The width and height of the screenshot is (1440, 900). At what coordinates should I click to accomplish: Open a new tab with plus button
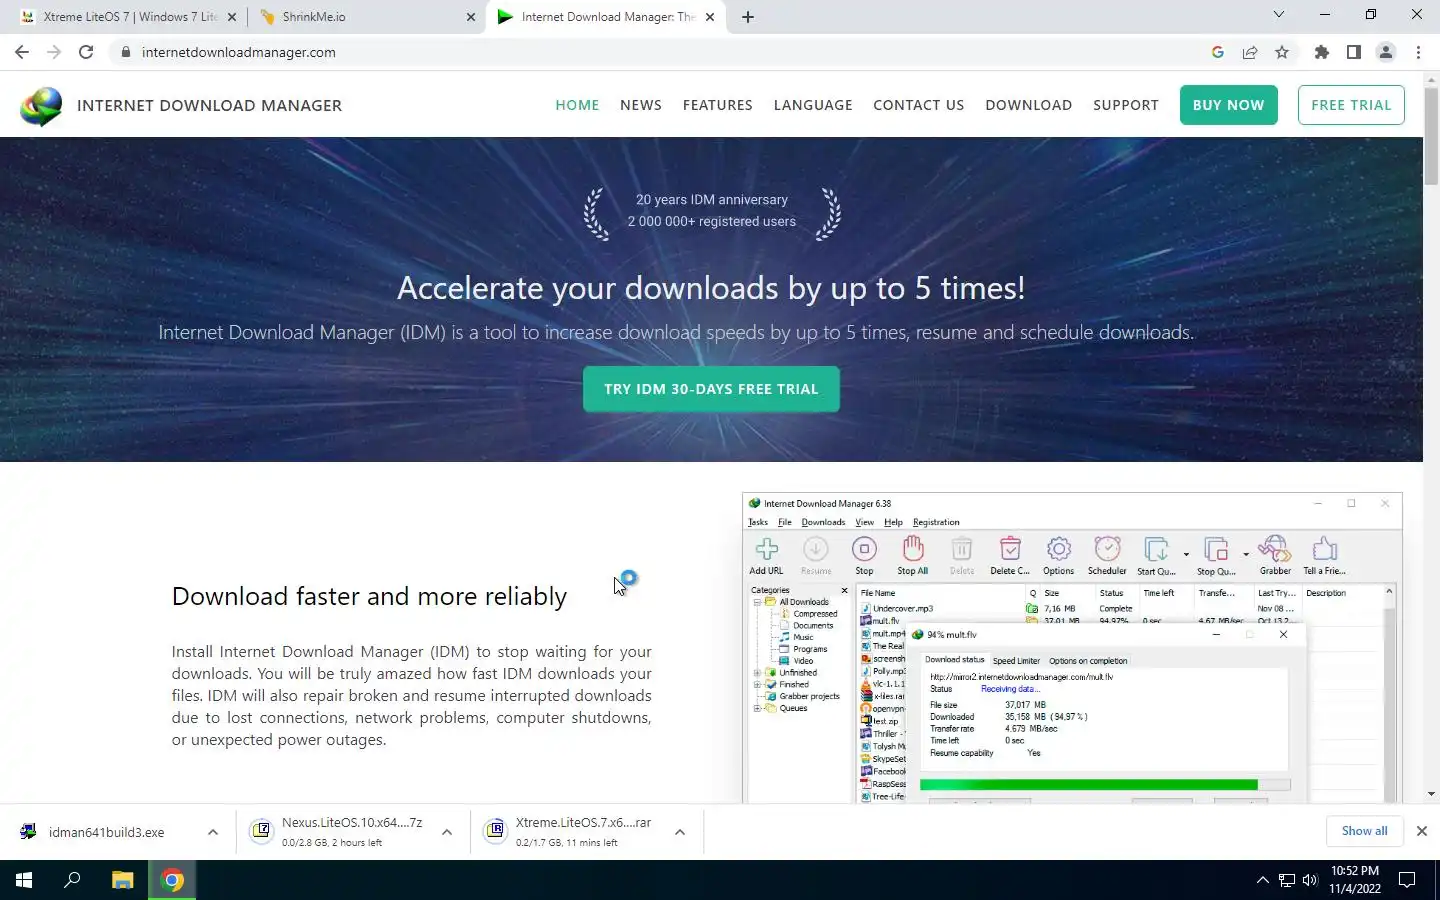click(x=747, y=17)
